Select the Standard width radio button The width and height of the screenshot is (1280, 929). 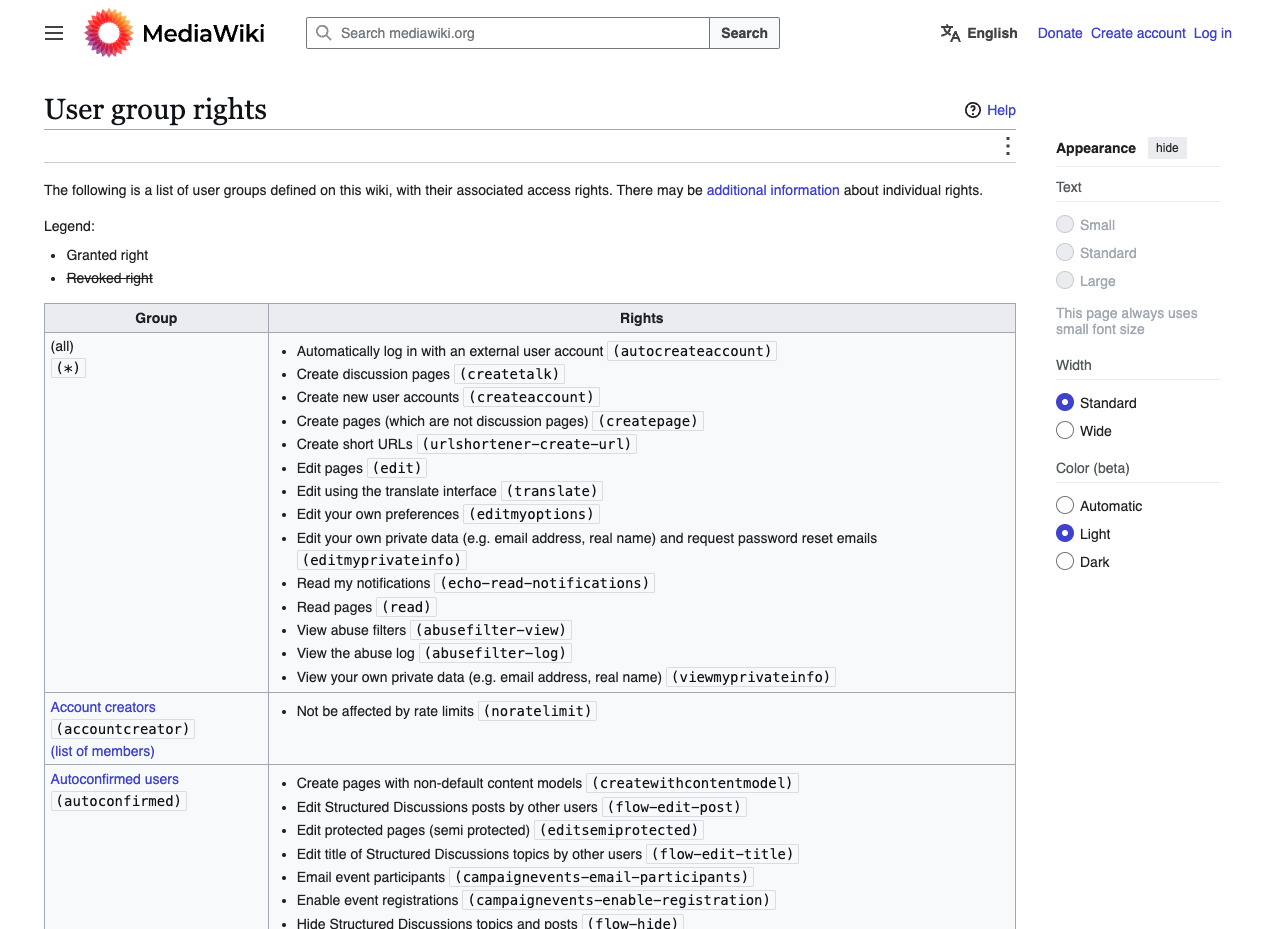(1065, 402)
